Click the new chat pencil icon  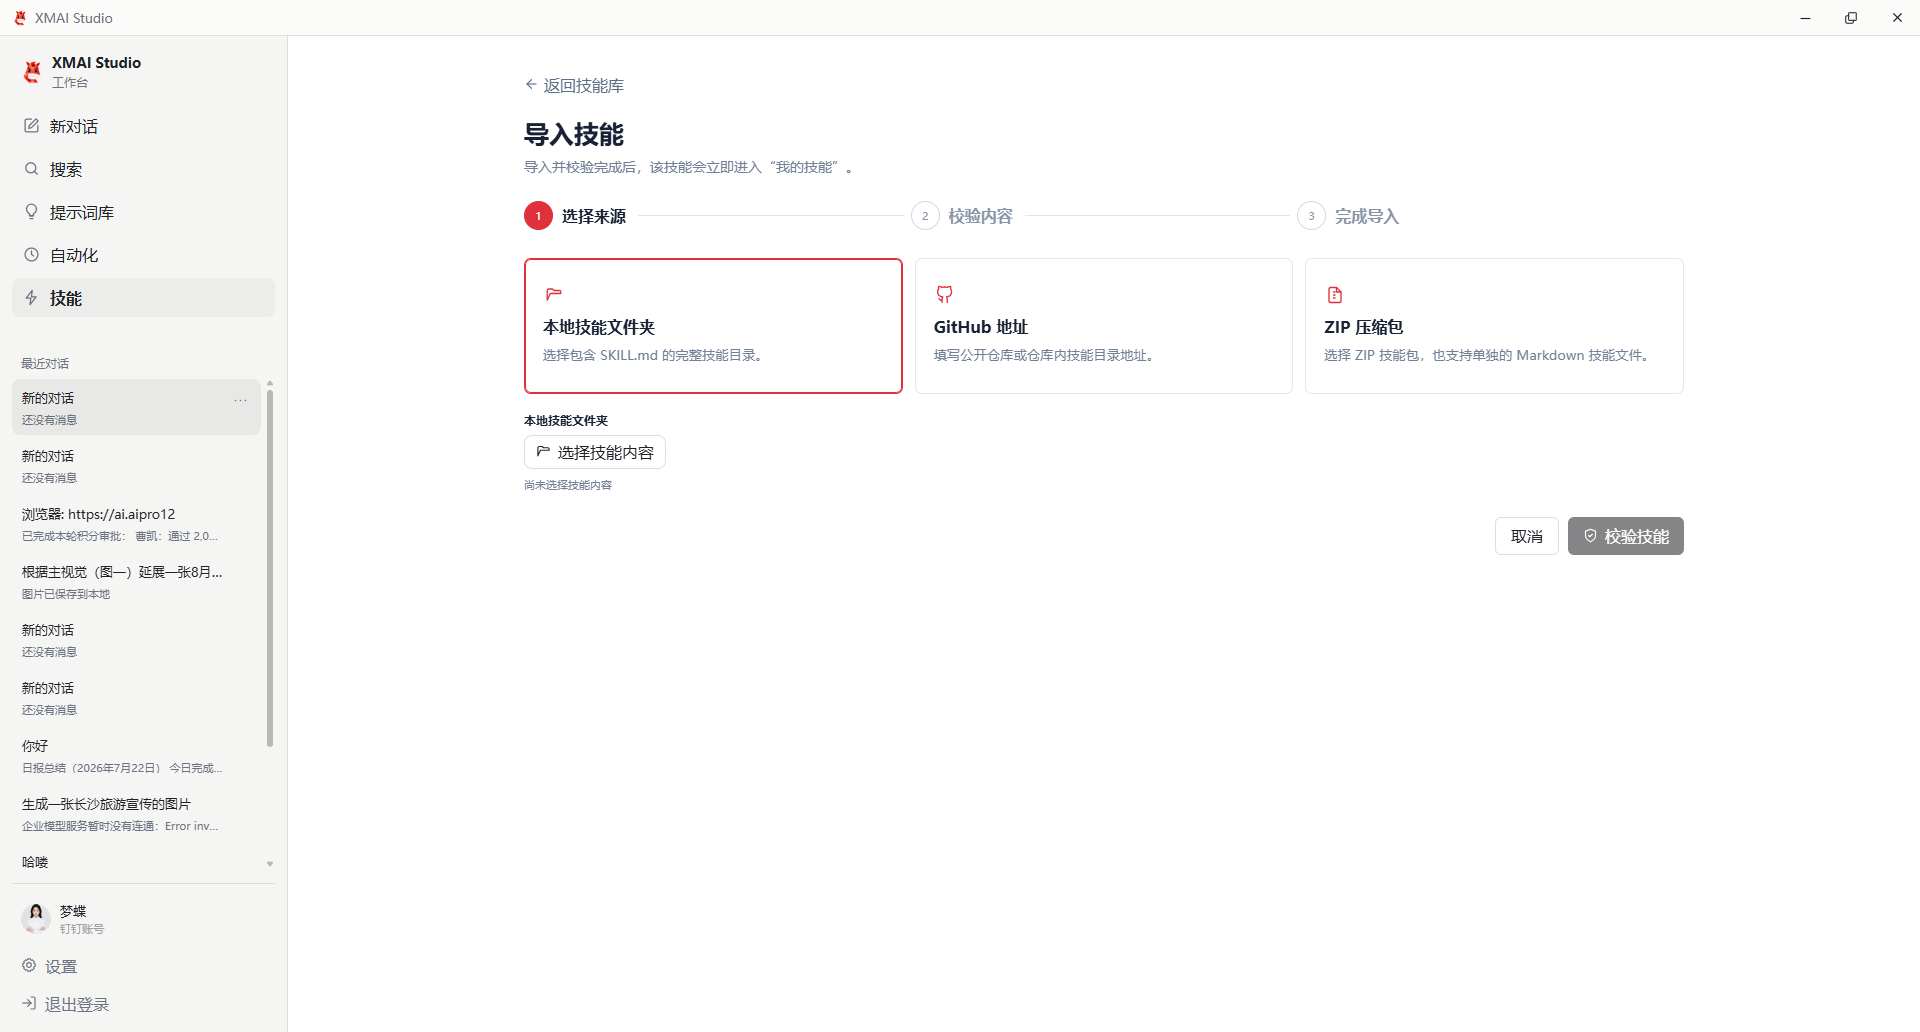point(32,126)
